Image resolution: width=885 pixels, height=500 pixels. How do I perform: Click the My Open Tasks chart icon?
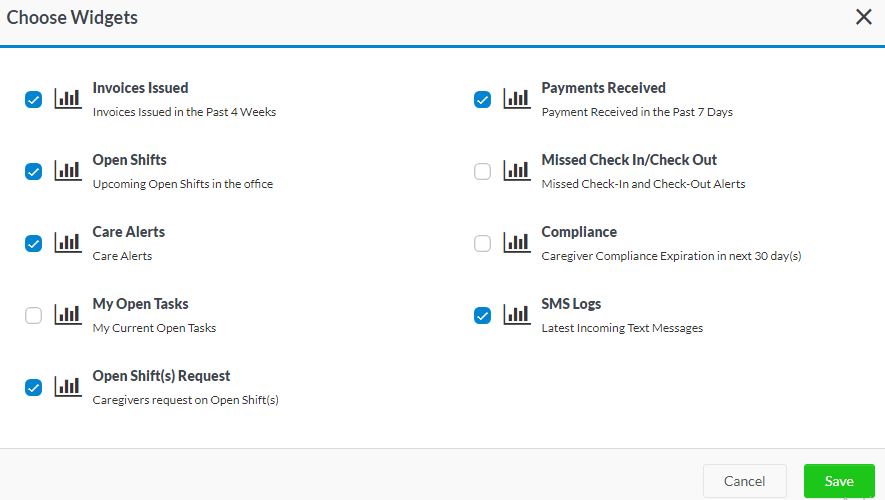point(68,314)
